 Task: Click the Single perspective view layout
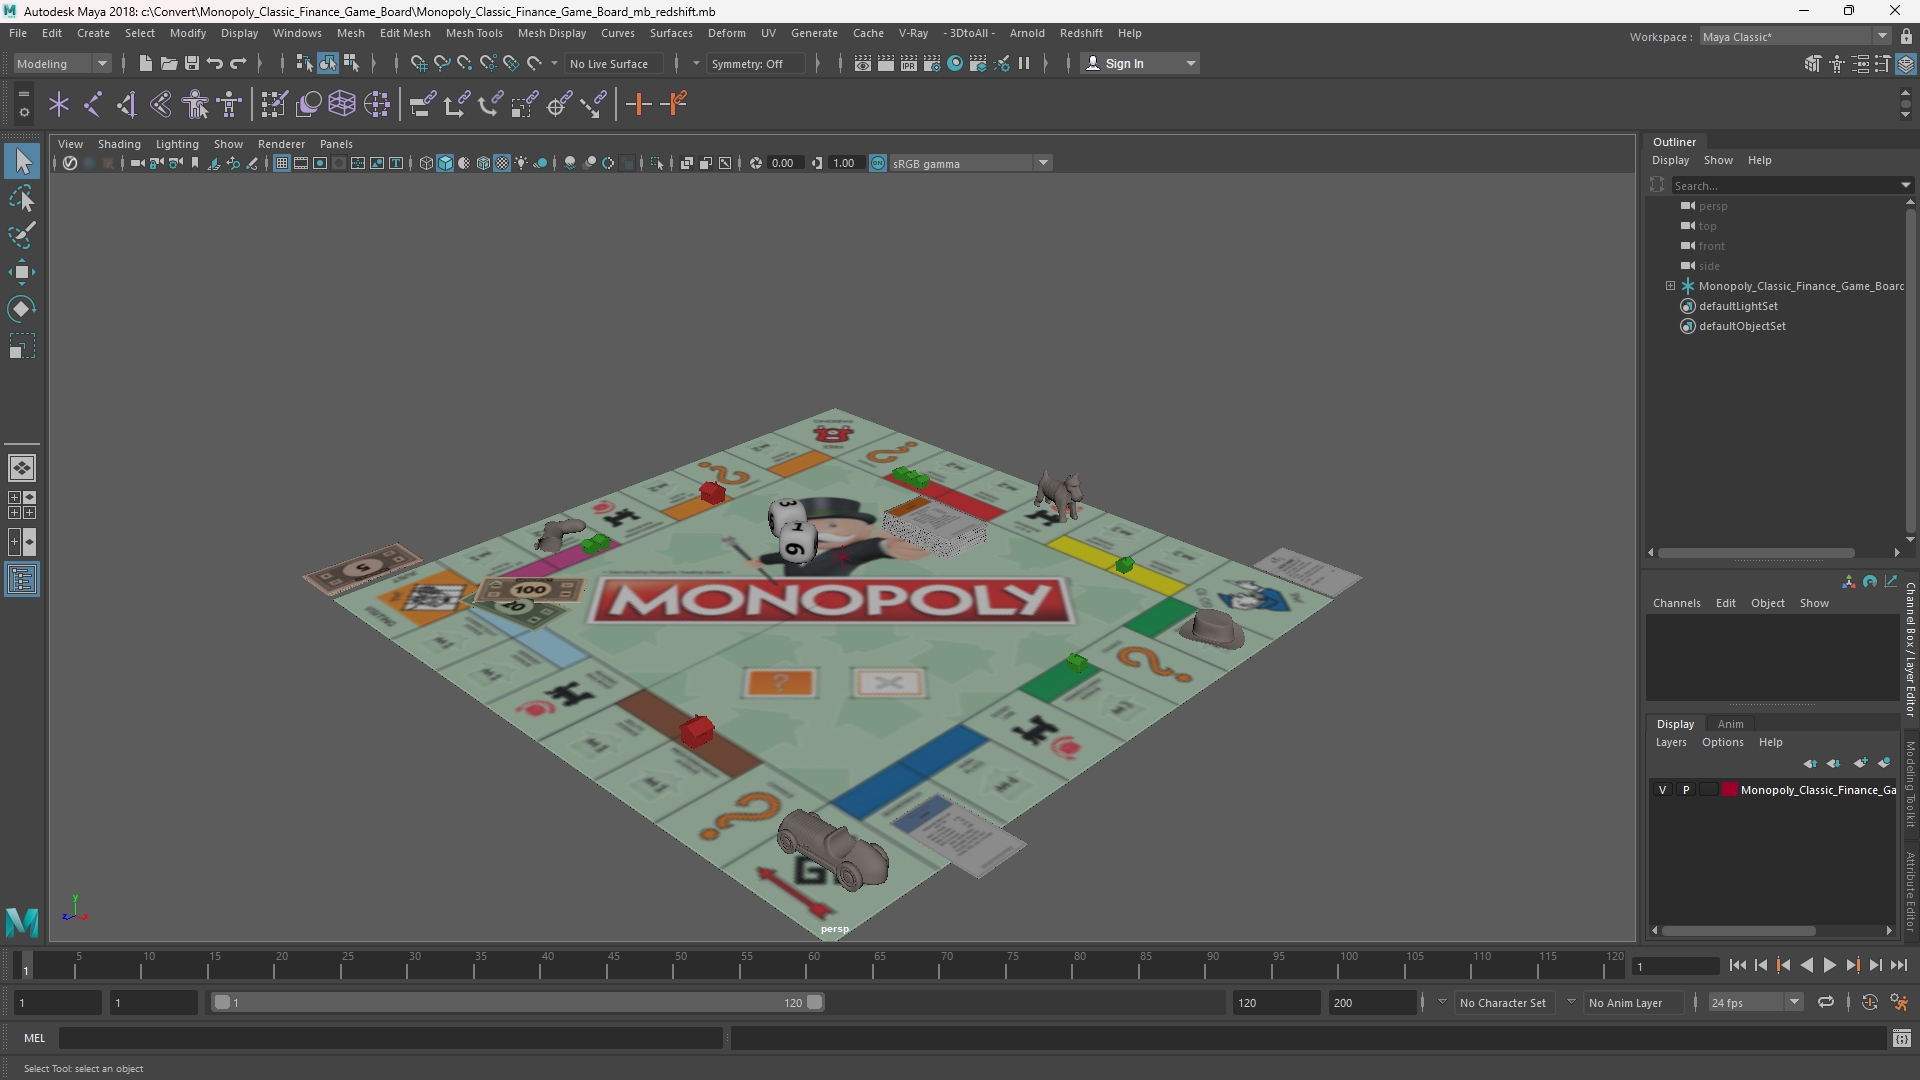click(x=22, y=468)
